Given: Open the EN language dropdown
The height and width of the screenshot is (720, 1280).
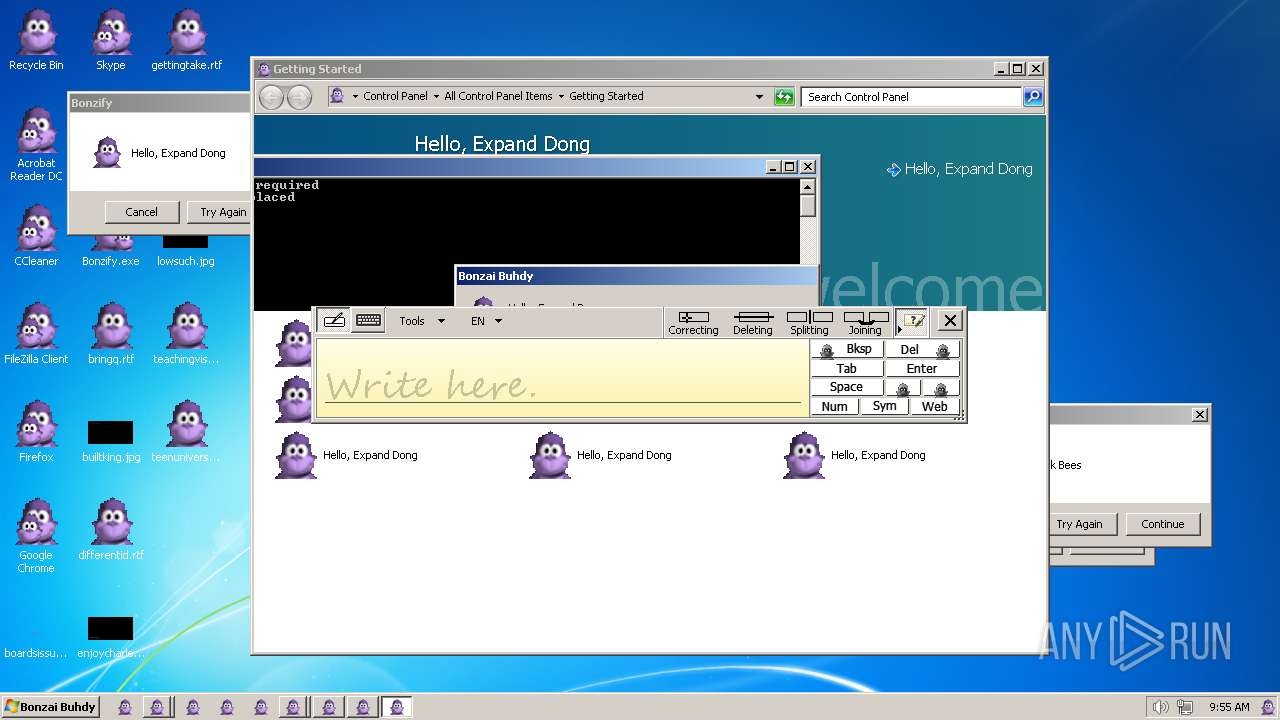Looking at the screenshot, I should pos(486,321).
